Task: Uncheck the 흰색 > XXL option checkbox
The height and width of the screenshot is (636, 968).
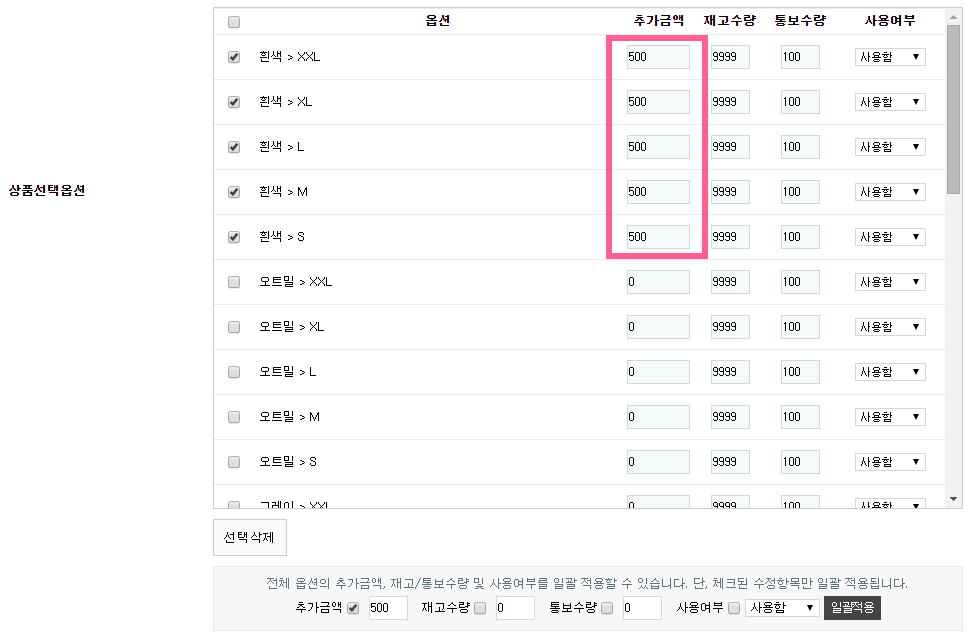Action: pyautogui.click(x=234, y=57)
